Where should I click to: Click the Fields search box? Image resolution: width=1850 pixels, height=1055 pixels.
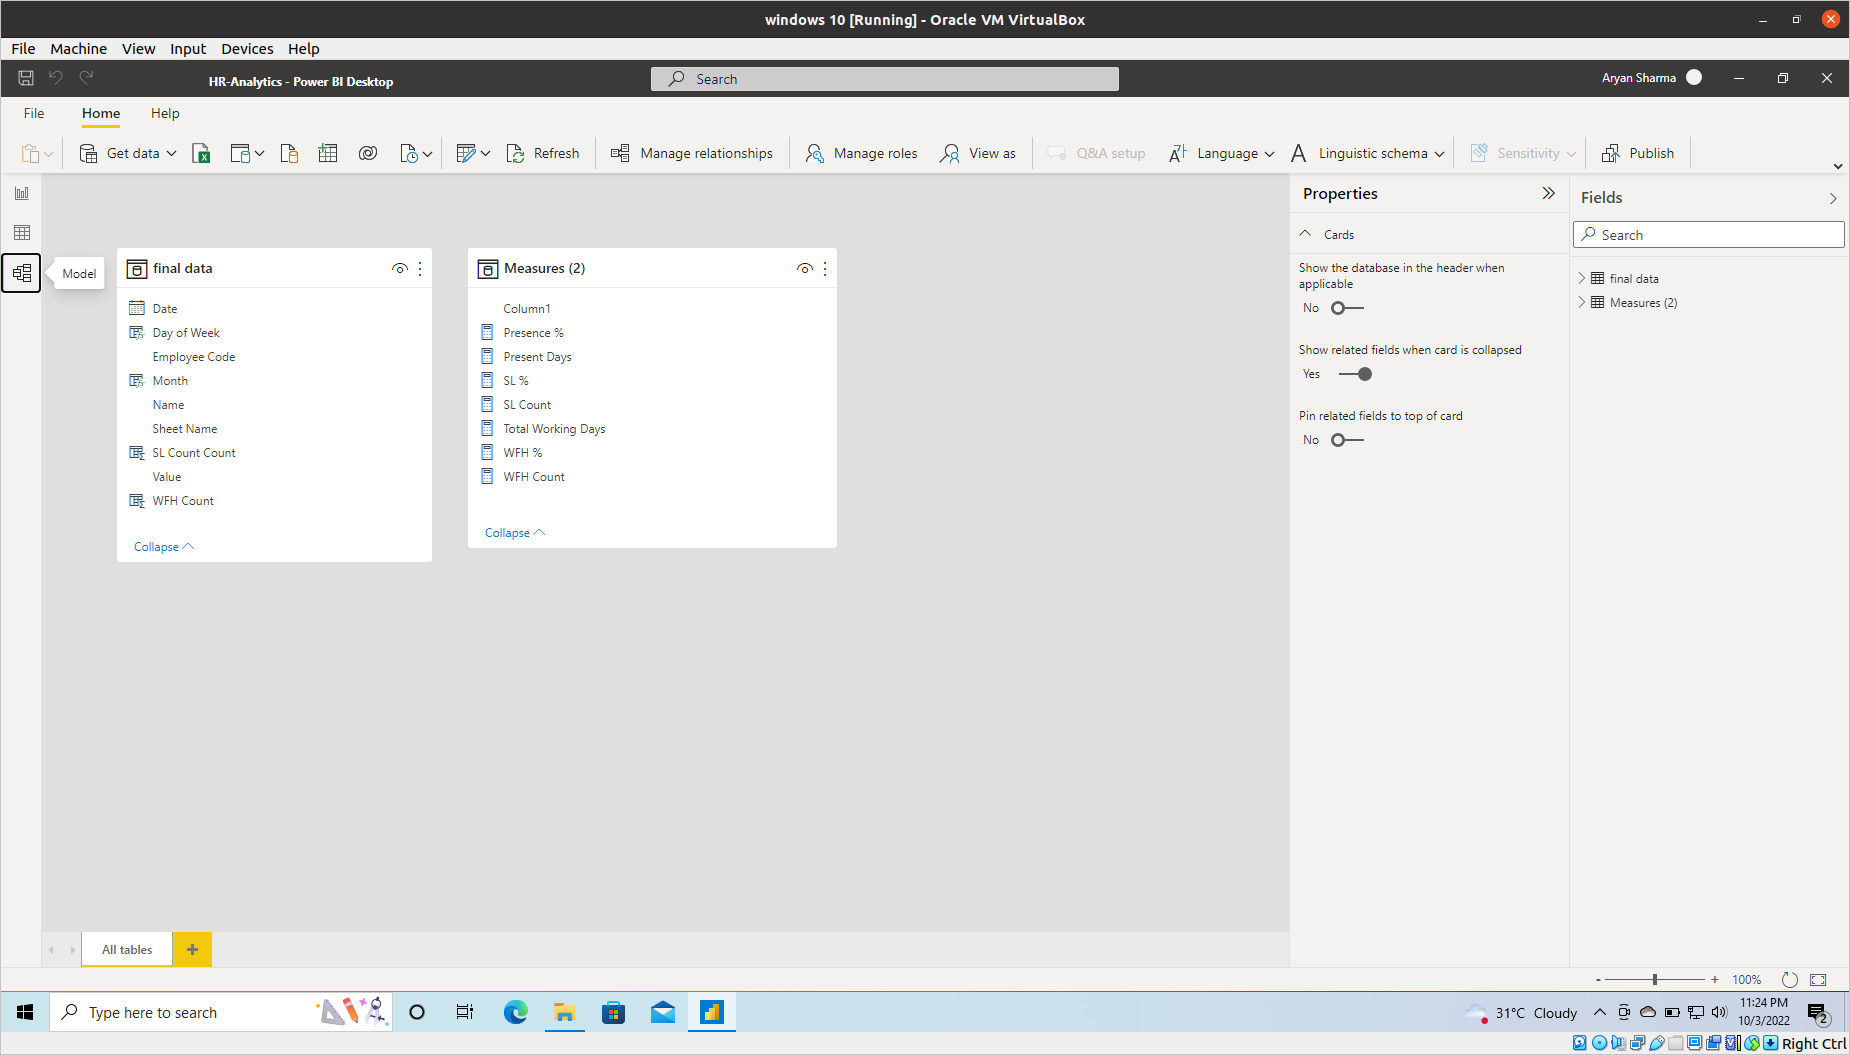click(1708, 234)
